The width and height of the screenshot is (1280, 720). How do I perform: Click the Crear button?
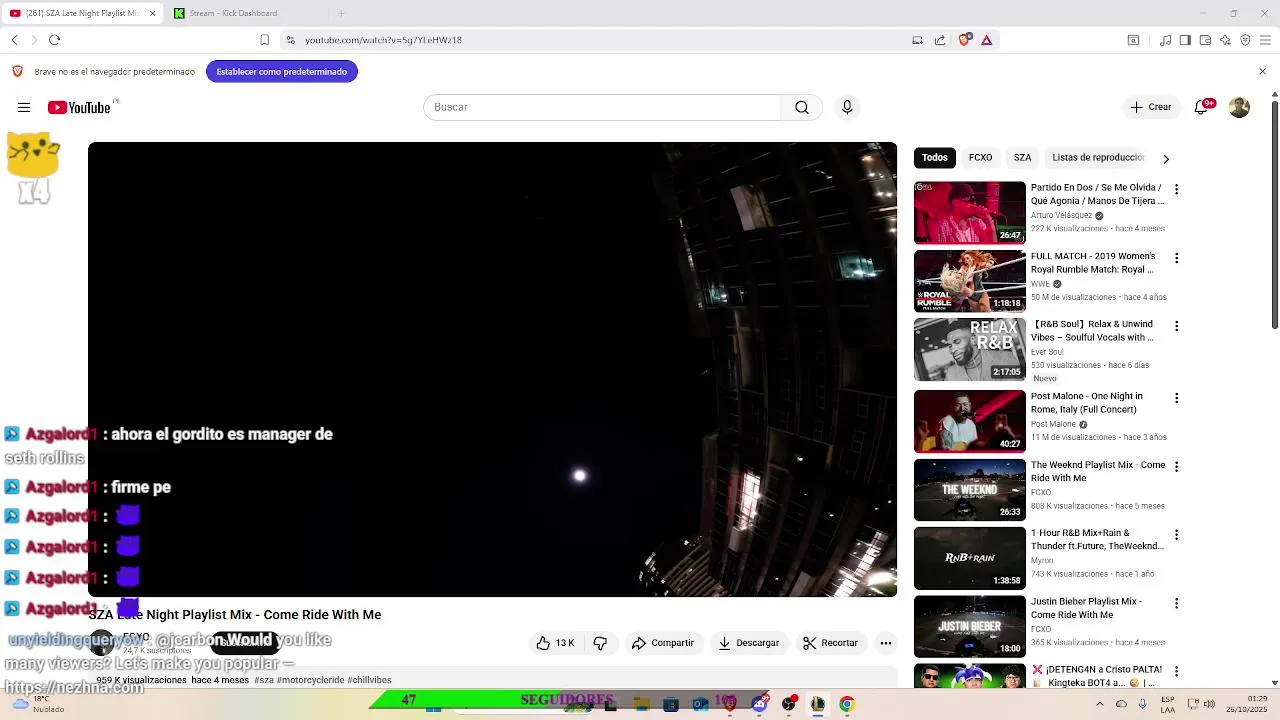pos(1151,107)
